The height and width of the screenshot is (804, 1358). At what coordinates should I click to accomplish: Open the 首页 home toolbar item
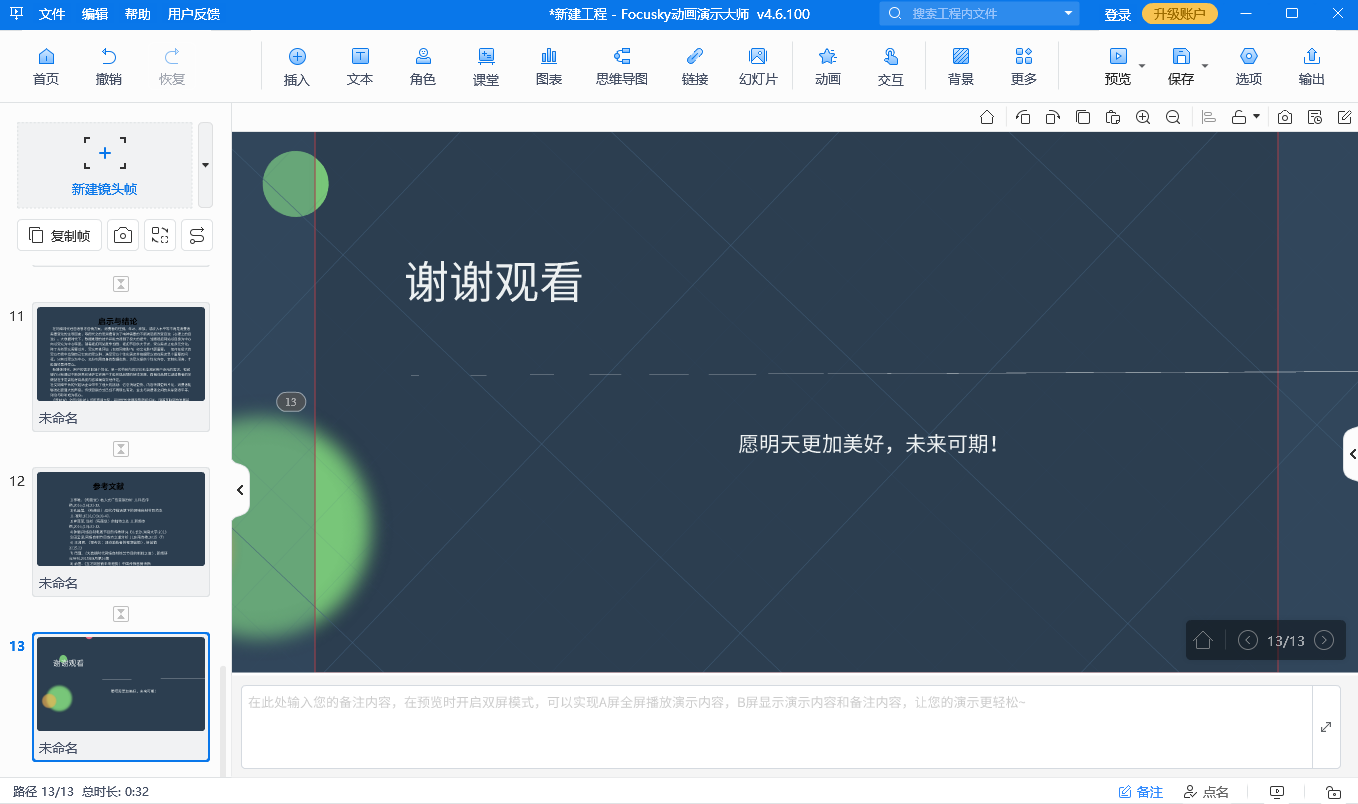(x=46, y=67)
